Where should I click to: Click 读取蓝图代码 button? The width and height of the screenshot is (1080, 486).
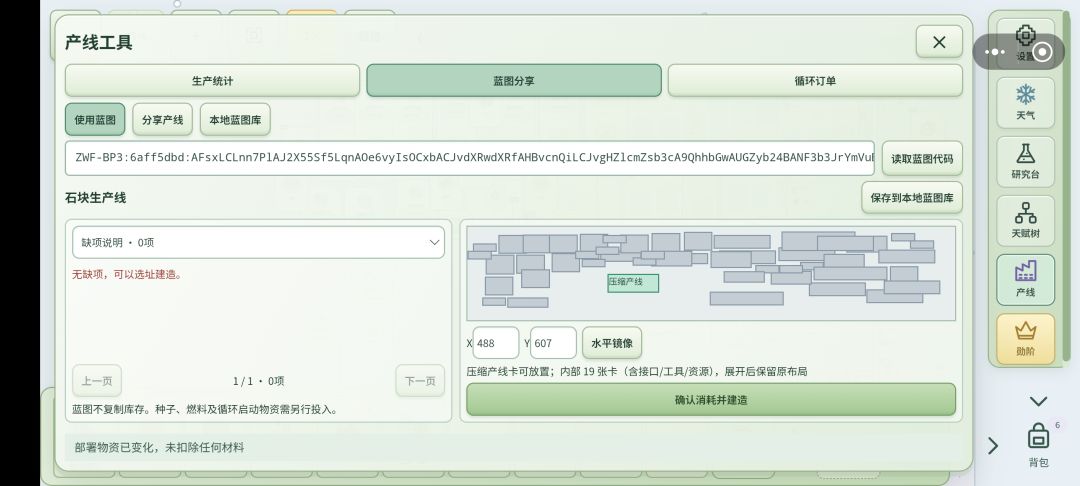[922, 158]
